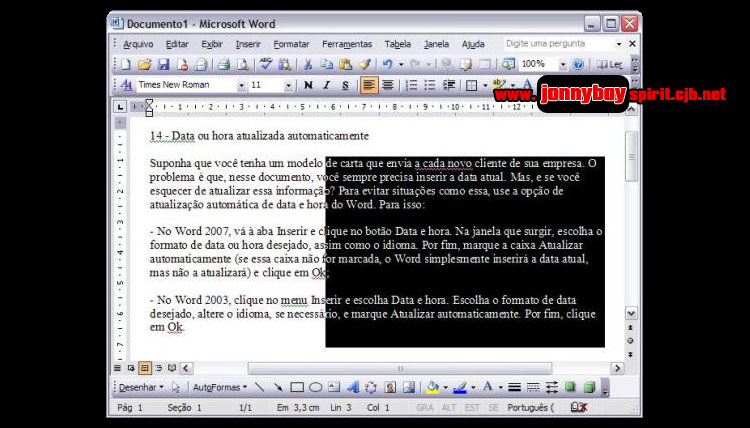The image size is (750, 428).
Task: Open the Janela menu
Action: tap(436, 44)
